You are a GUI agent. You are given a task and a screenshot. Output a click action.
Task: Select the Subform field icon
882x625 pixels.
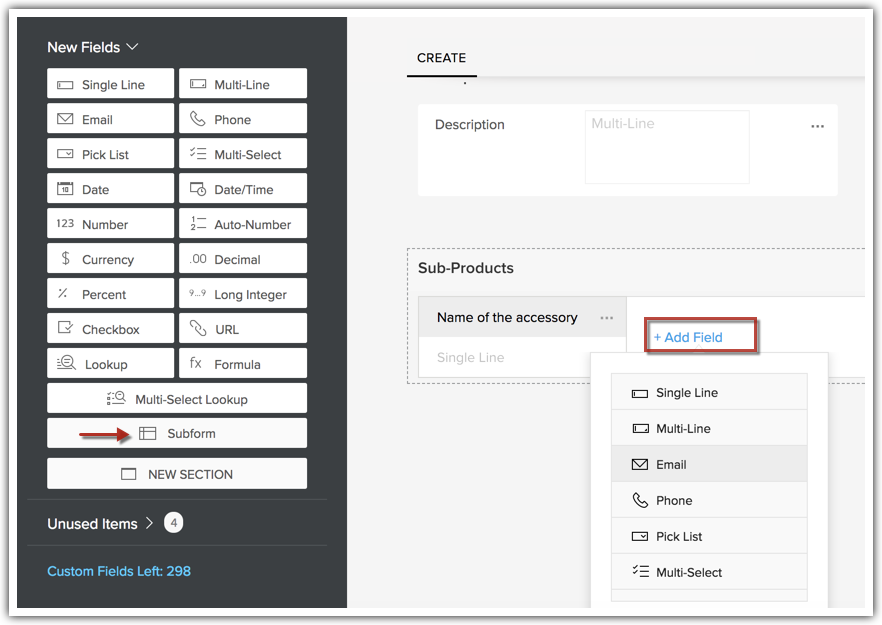pos(148,434)
